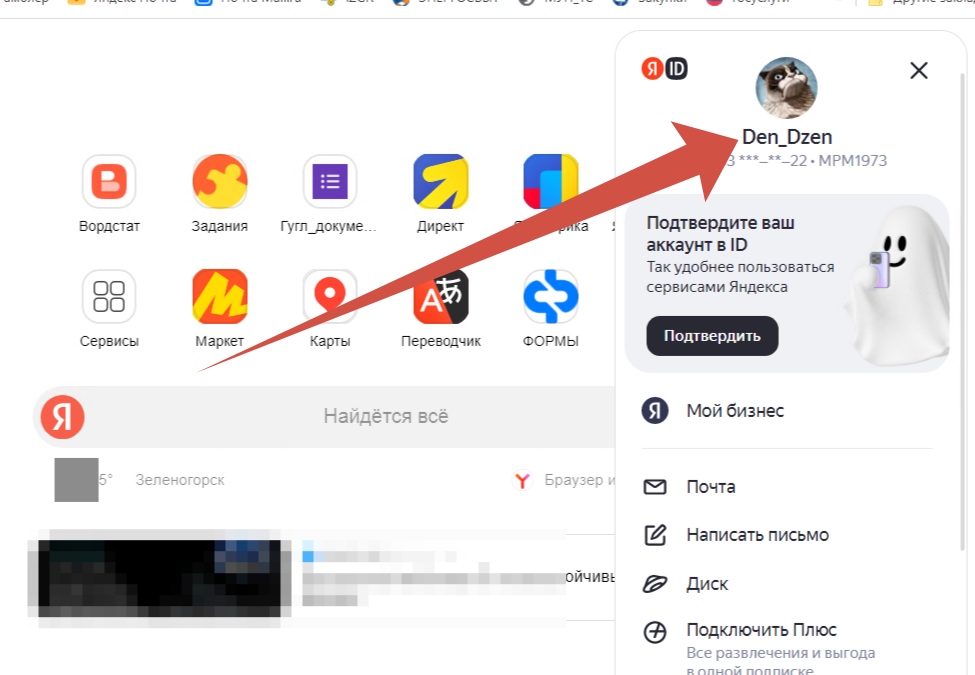
Task: Click the plus circle icon for Плюс
Action: point(655,632)
